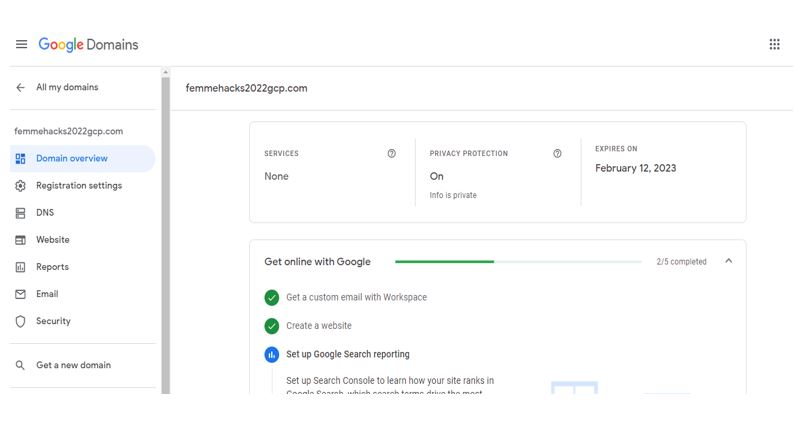
Task: Go to Domain overview
Action: (x=83, y=159)
